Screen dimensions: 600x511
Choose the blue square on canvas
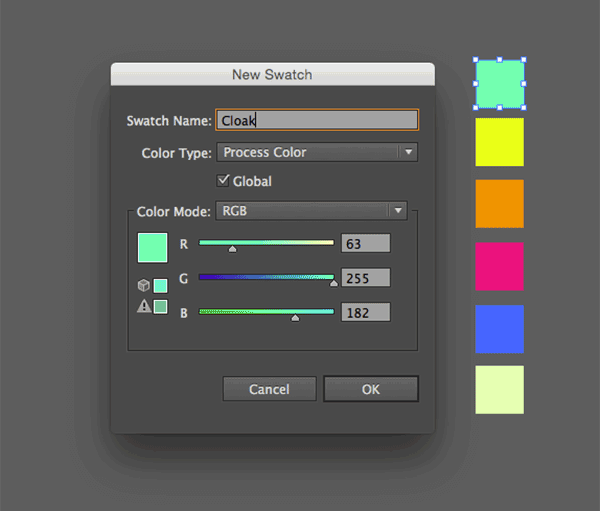click(x=499, y=329)
